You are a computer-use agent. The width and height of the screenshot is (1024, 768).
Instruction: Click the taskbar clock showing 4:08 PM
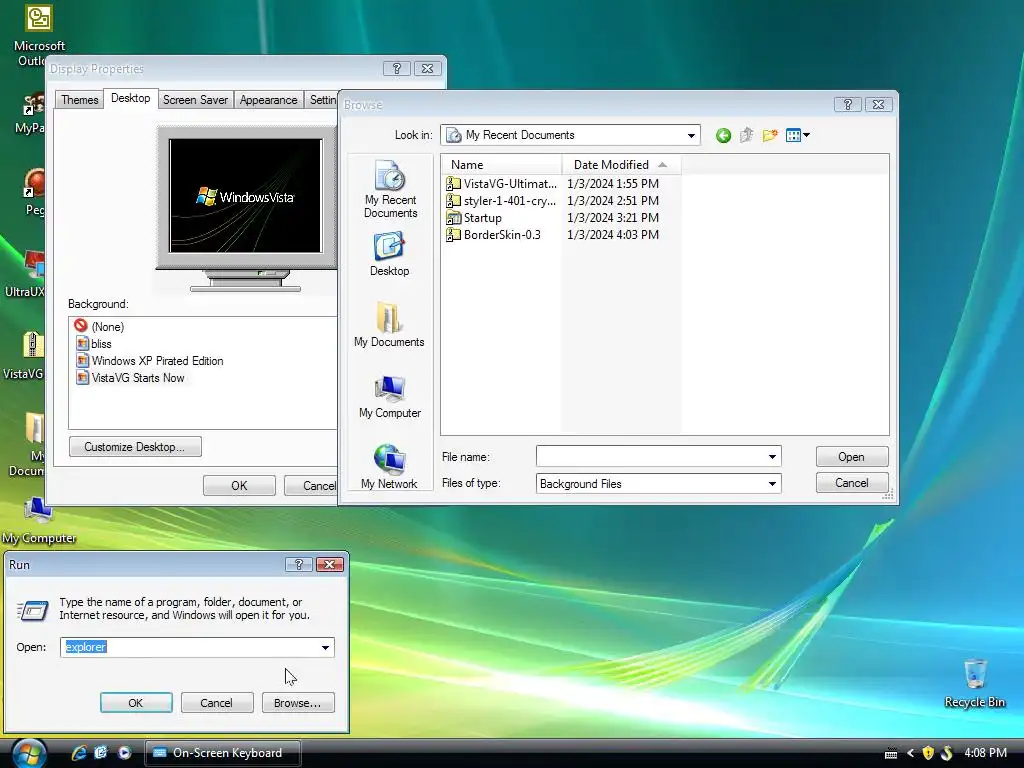(x=985, y=753)
